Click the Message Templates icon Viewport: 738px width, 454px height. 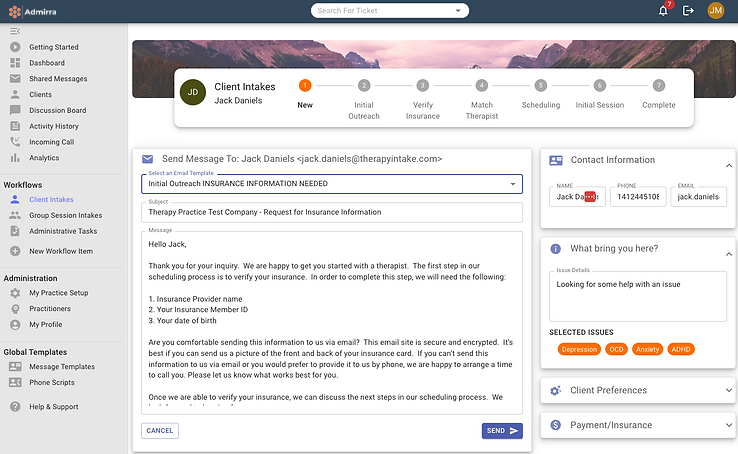pyautogui.click(x=15, y=366)
